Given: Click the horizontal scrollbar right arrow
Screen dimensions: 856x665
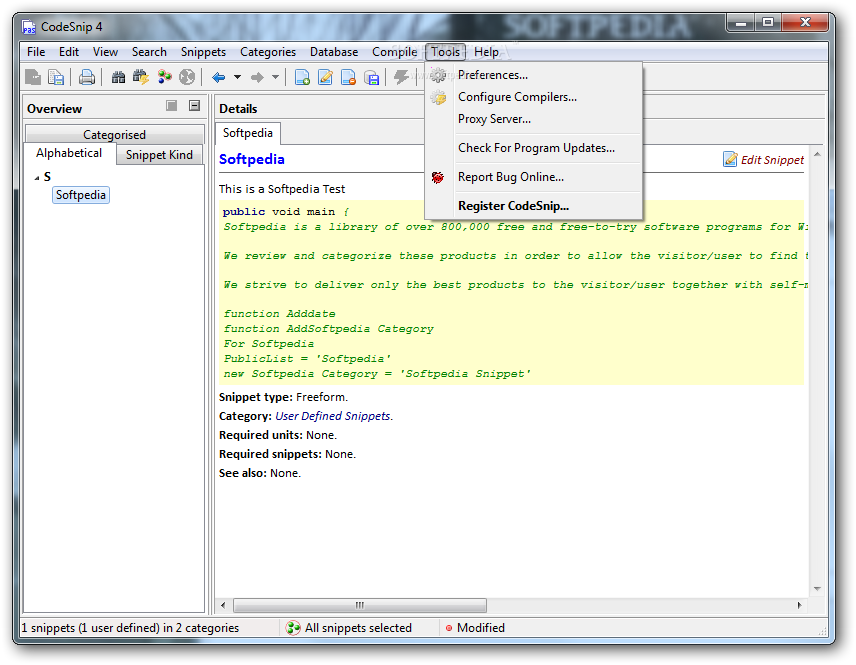Looking at the screenshot, I should click(x=800, y=605).
